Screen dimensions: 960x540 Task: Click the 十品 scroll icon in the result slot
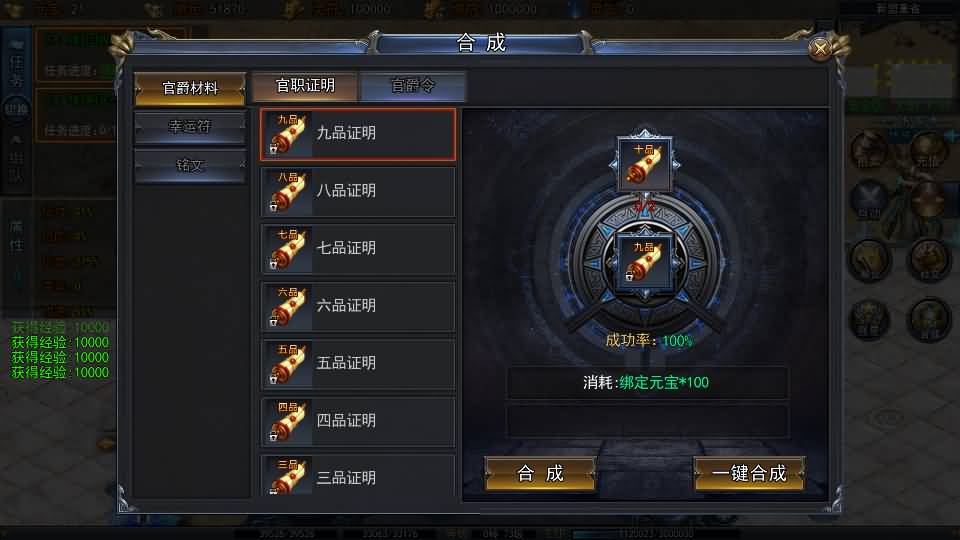tap(645, 164)
